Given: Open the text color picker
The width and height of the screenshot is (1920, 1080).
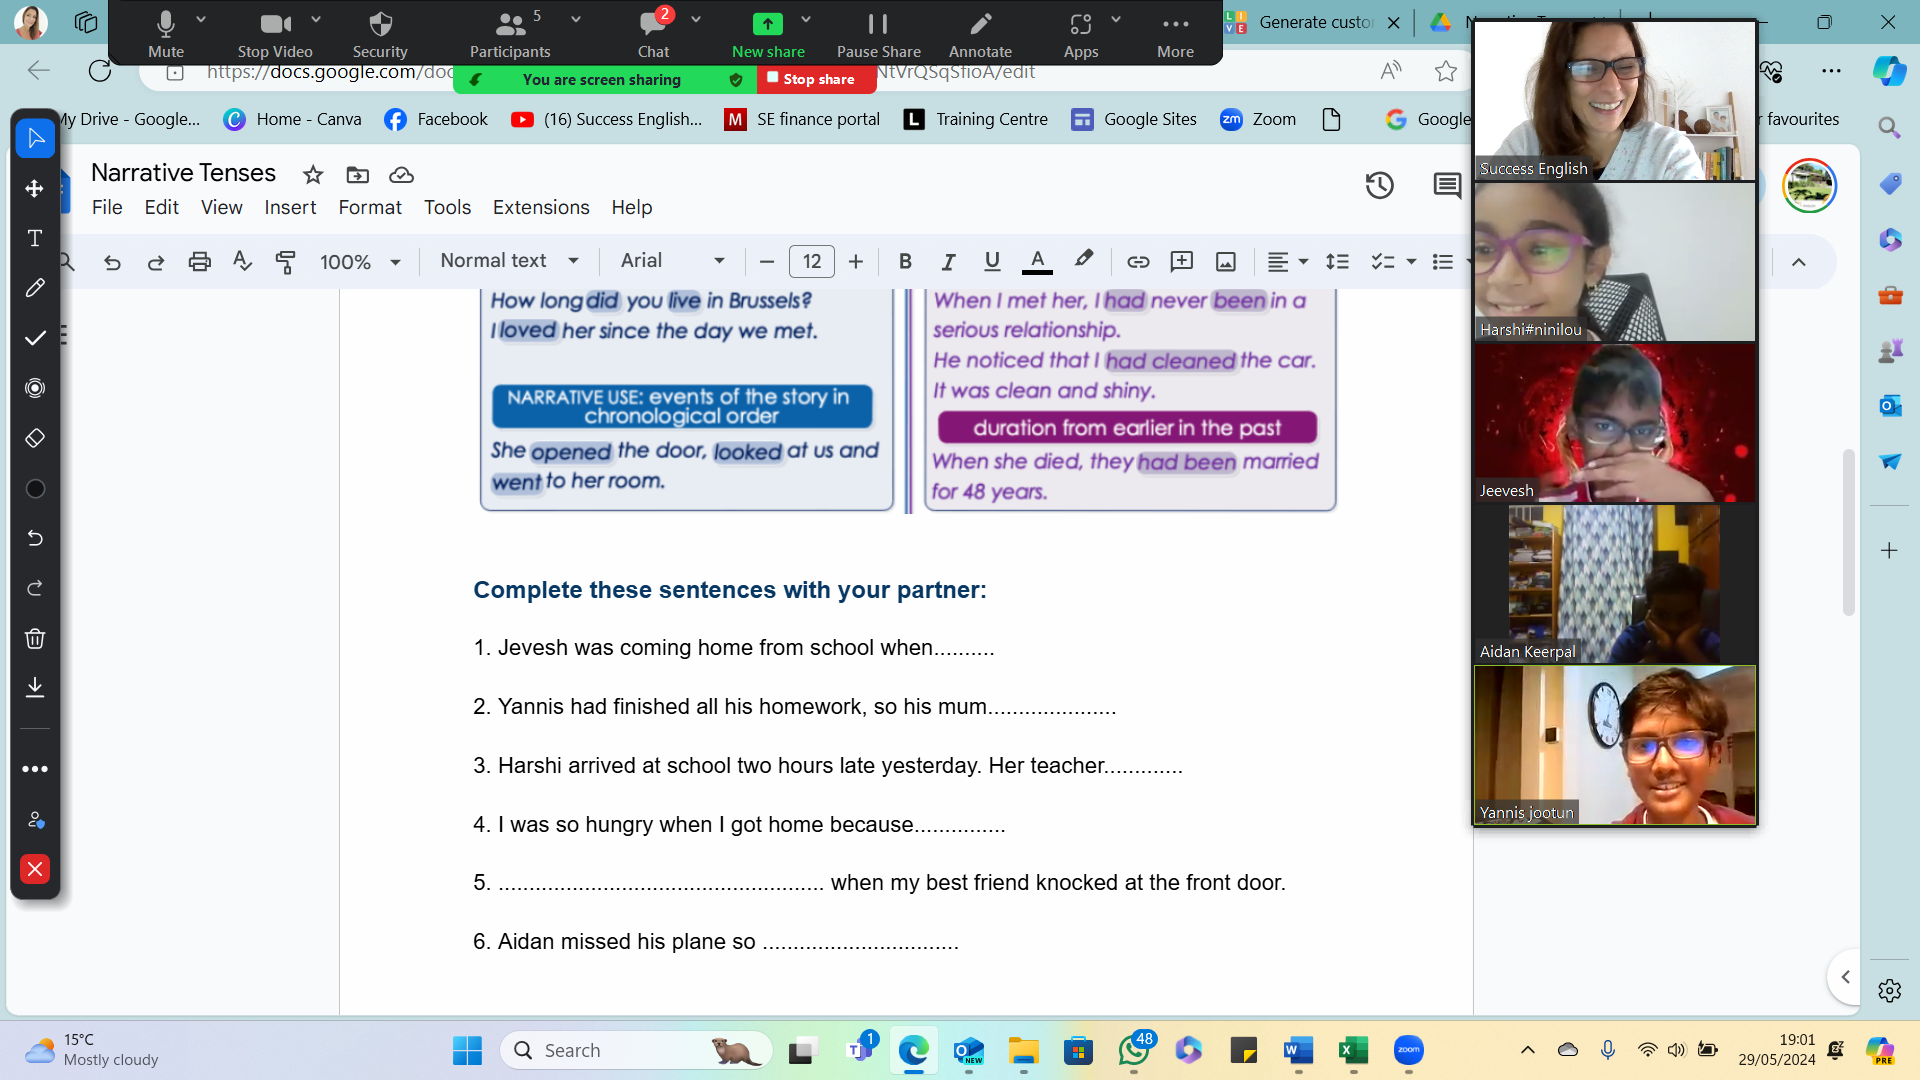Looking at the screenshot, I should (1037, 261).
